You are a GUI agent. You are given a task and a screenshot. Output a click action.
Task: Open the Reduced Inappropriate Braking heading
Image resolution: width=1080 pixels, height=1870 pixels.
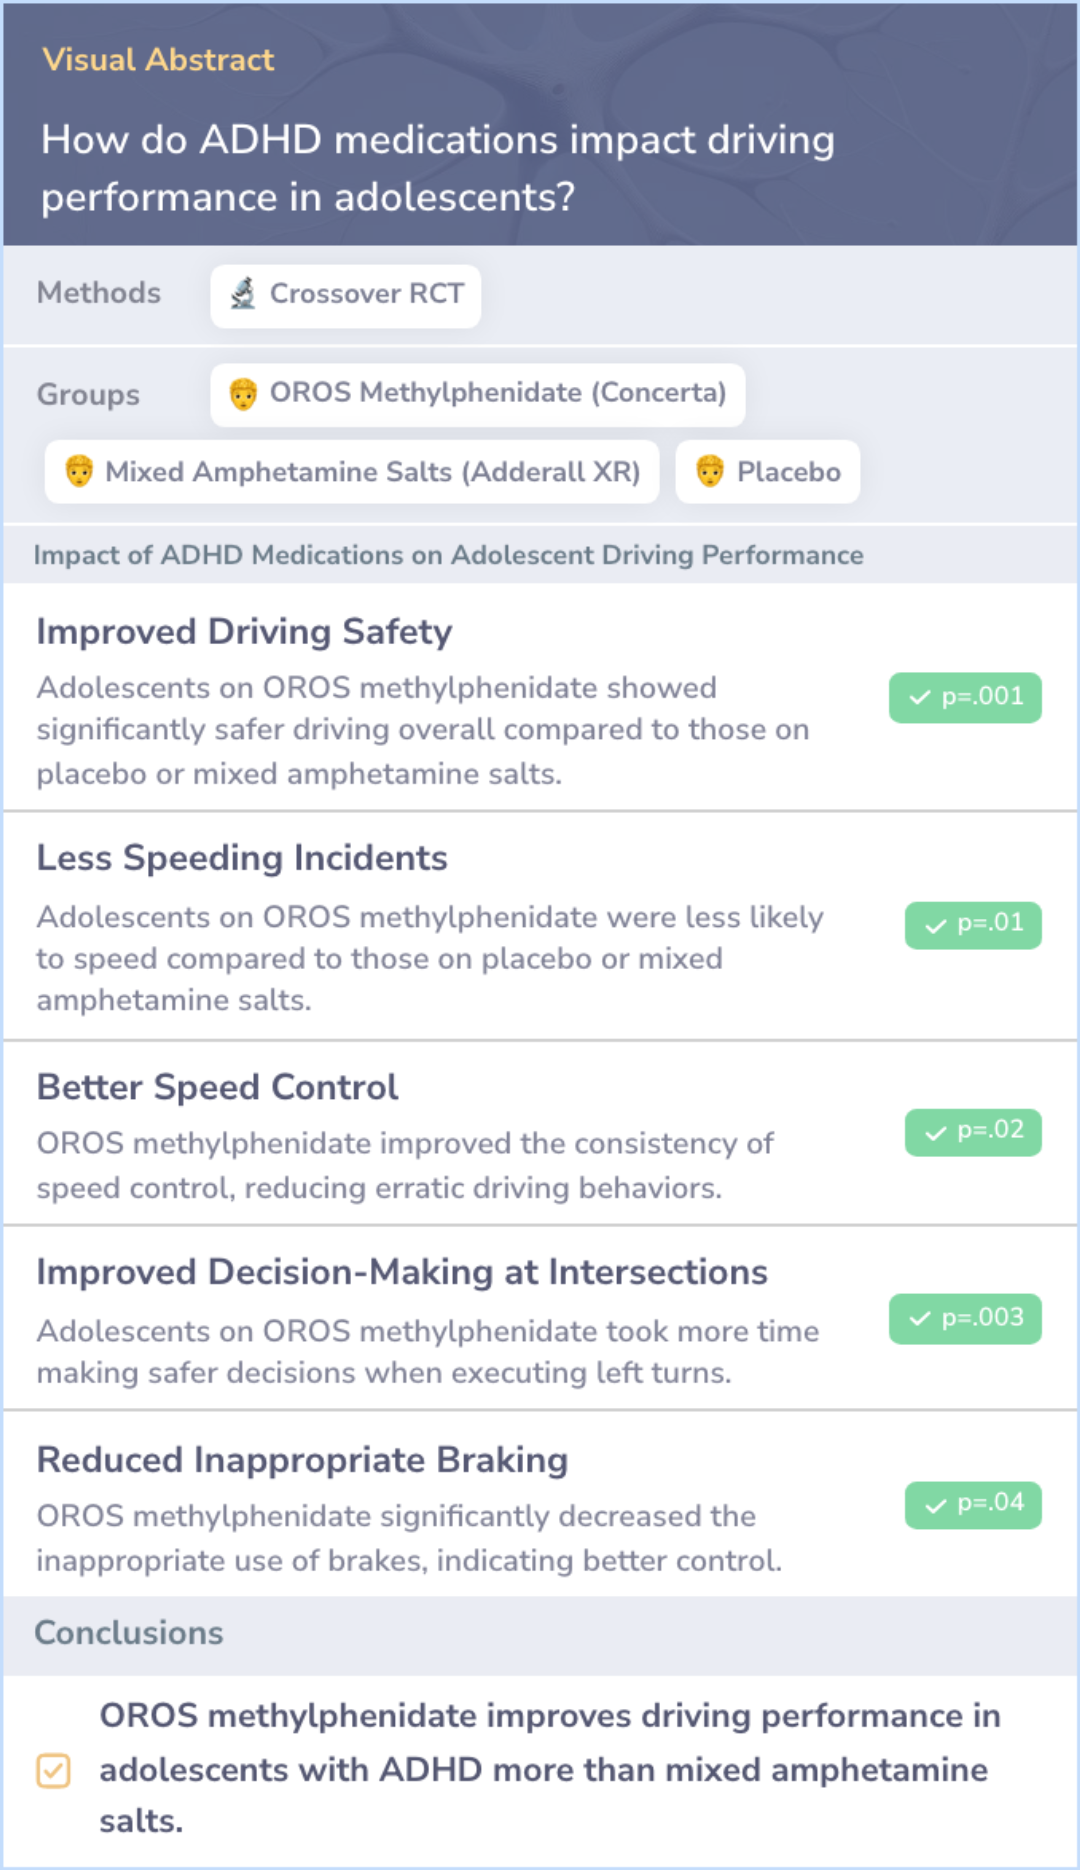coord(303,1460)
